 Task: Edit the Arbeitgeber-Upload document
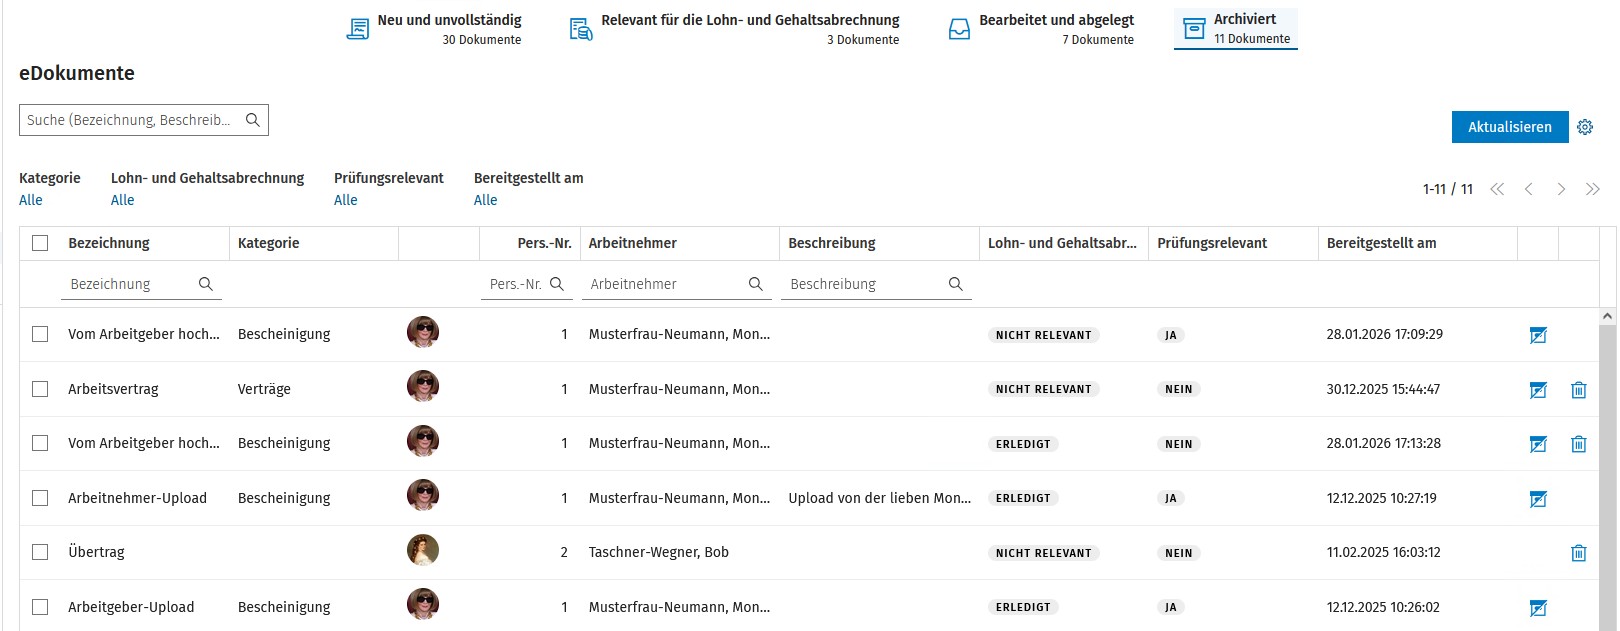[x=1538, y=608]
